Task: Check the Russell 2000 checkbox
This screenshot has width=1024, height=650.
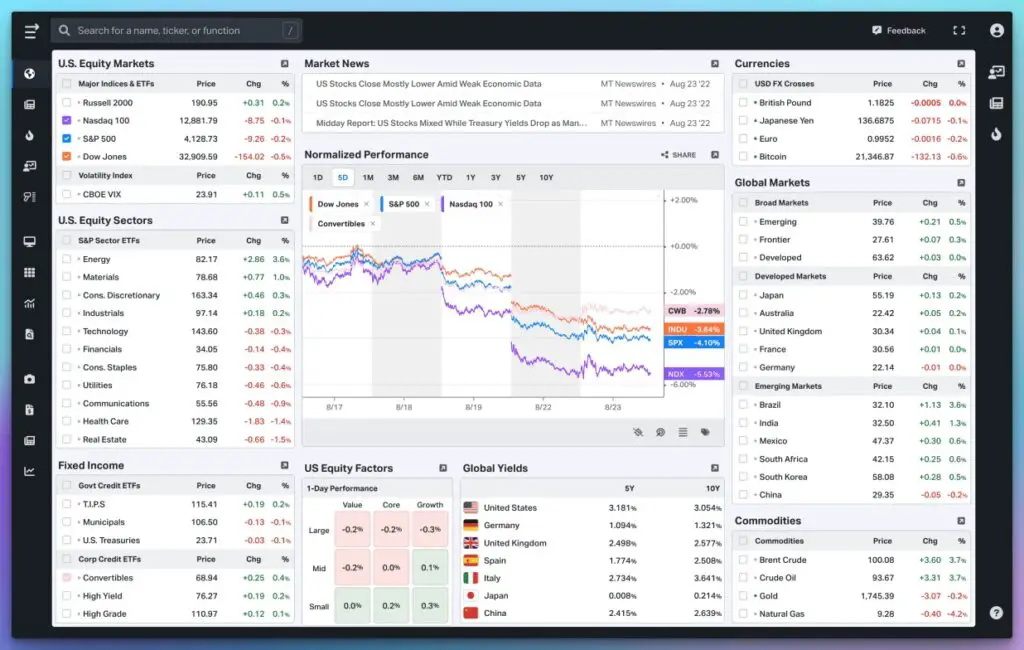Action: coord(66,102)
